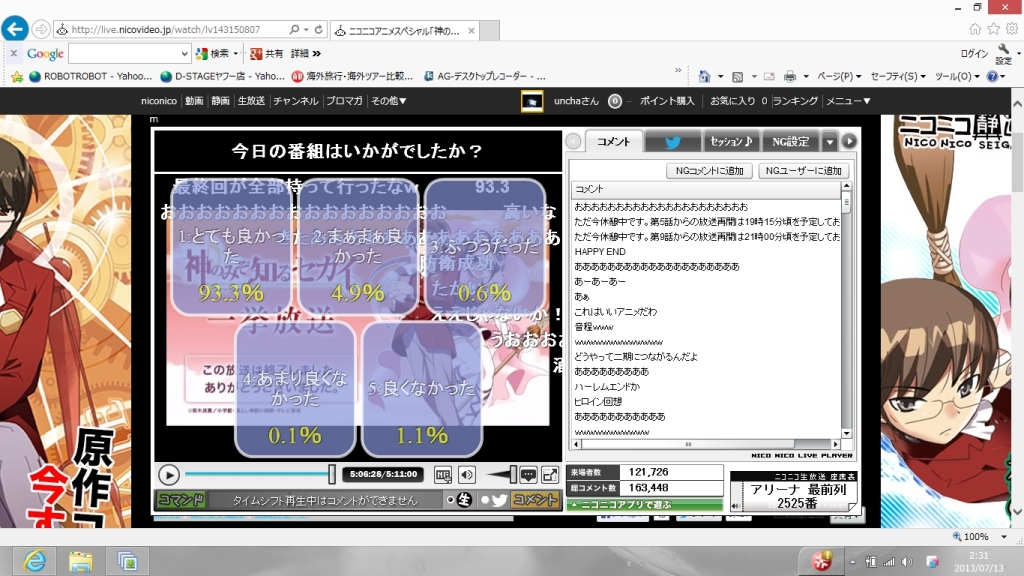Open File Explorer from the taskbar
This screenshot has height=576, width=1024.
point(80,561)
